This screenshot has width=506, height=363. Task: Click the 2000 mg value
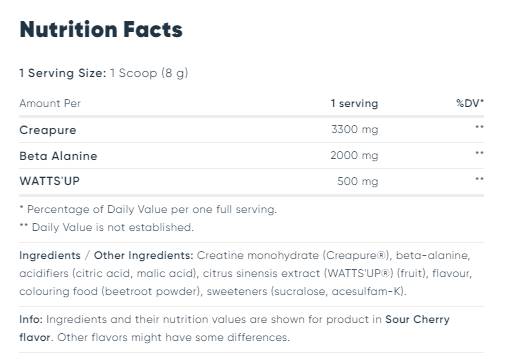click(x=354, y=155)
